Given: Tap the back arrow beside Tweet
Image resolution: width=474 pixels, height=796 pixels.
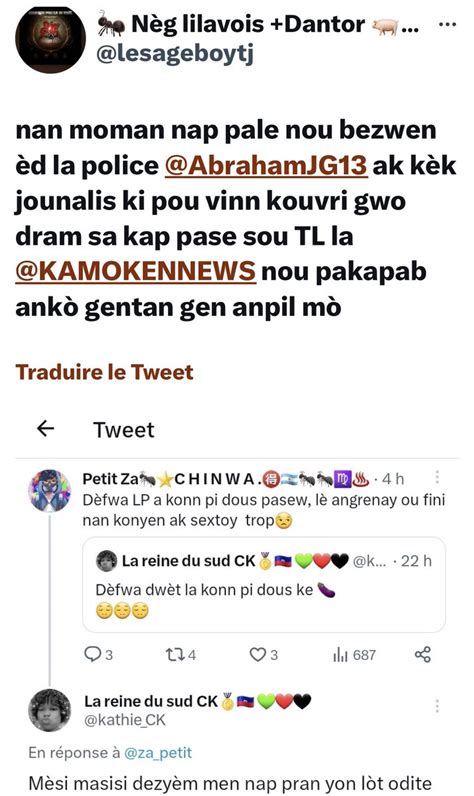Looking at the screenshot, I should click(46, 429).
